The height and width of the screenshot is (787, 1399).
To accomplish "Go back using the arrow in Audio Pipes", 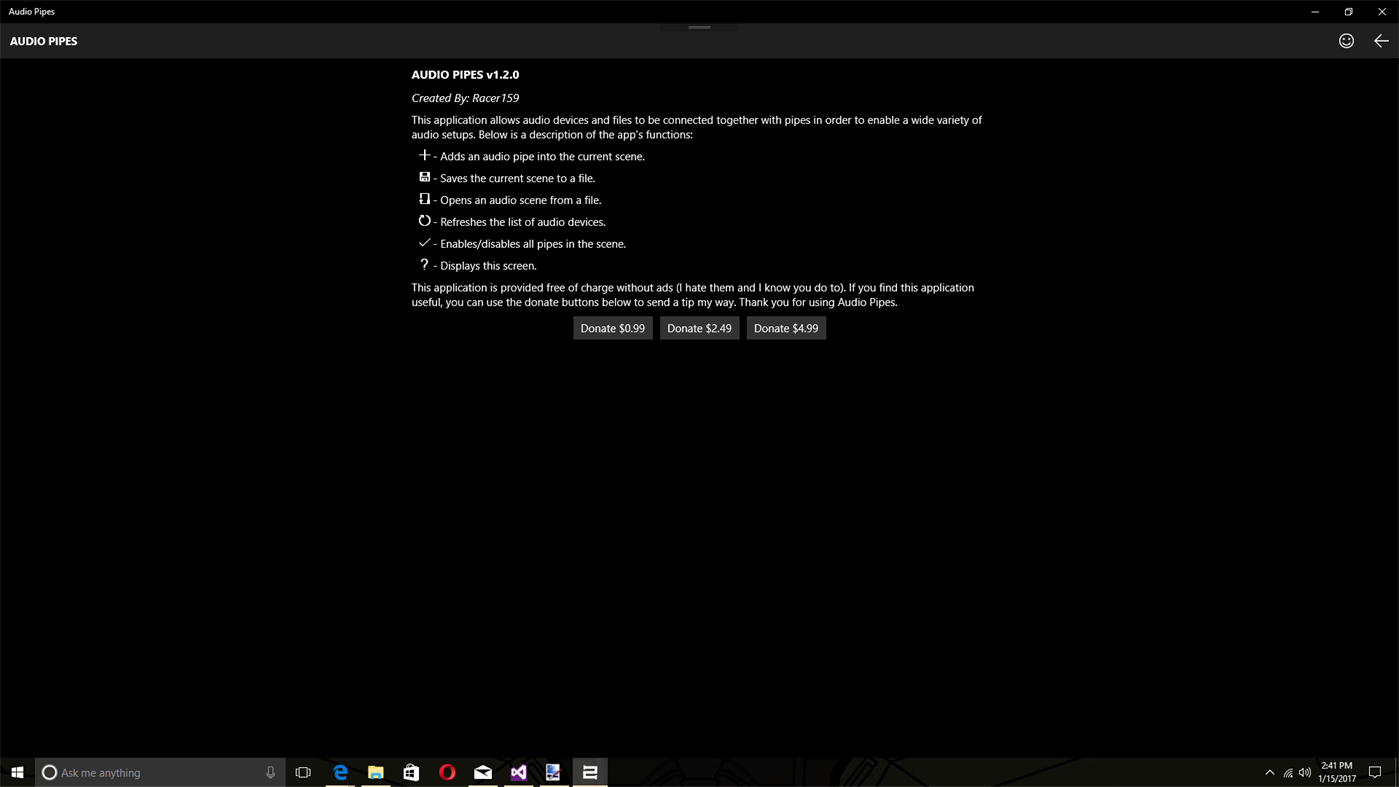I will 1381,40.
